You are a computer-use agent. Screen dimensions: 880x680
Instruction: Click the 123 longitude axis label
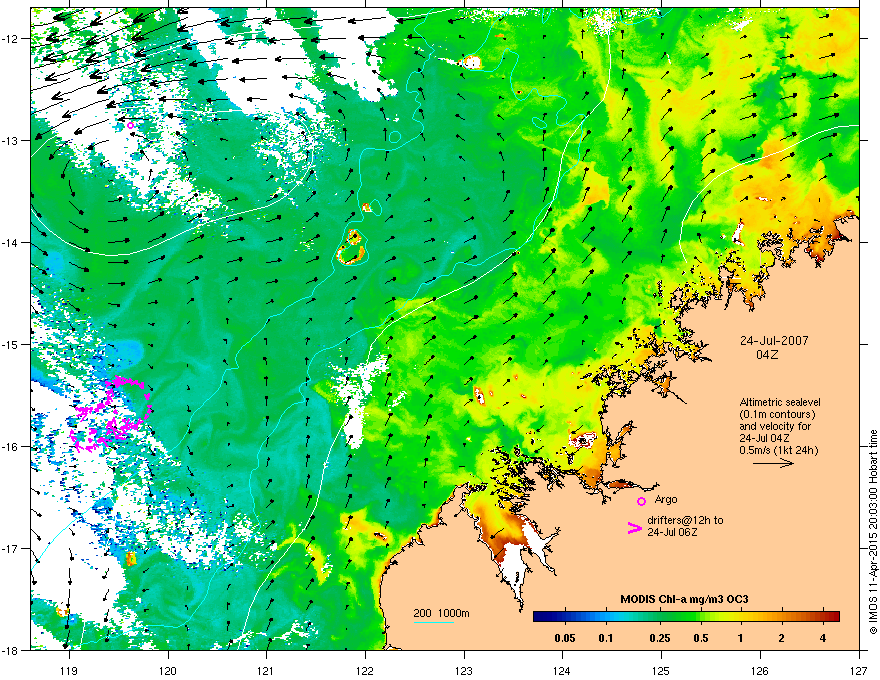[x=464, y=670]
